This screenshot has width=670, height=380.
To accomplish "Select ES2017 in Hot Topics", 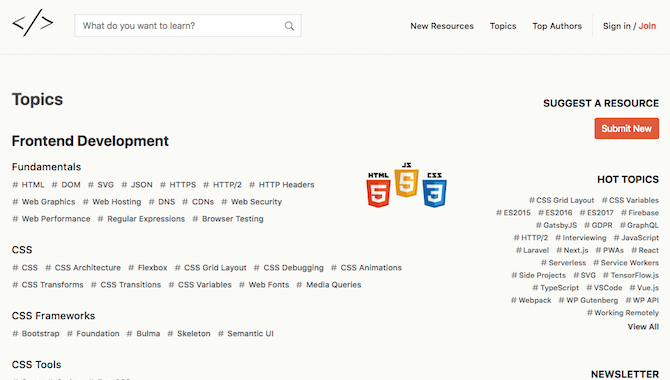I will (597, 212).
